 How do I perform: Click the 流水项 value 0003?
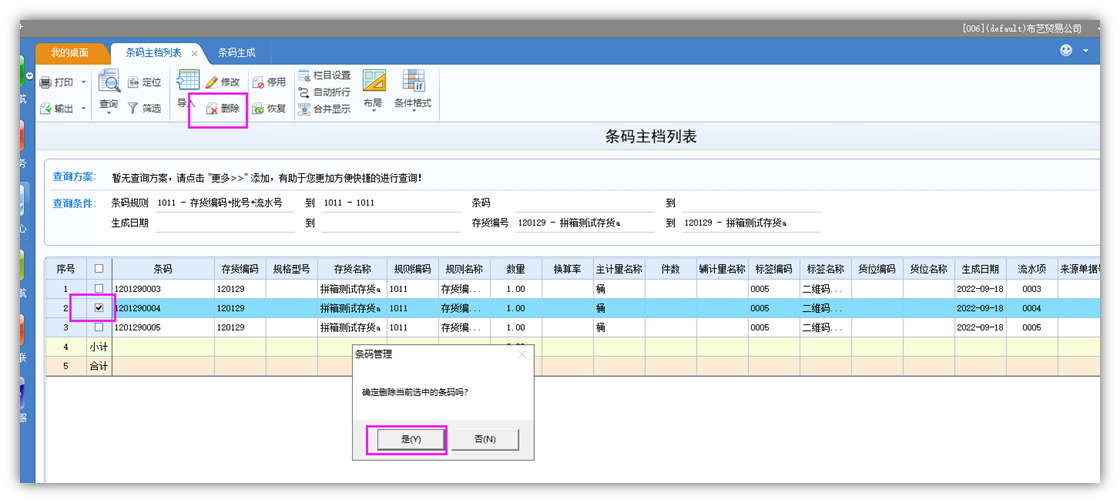[x=1031, y=289]
